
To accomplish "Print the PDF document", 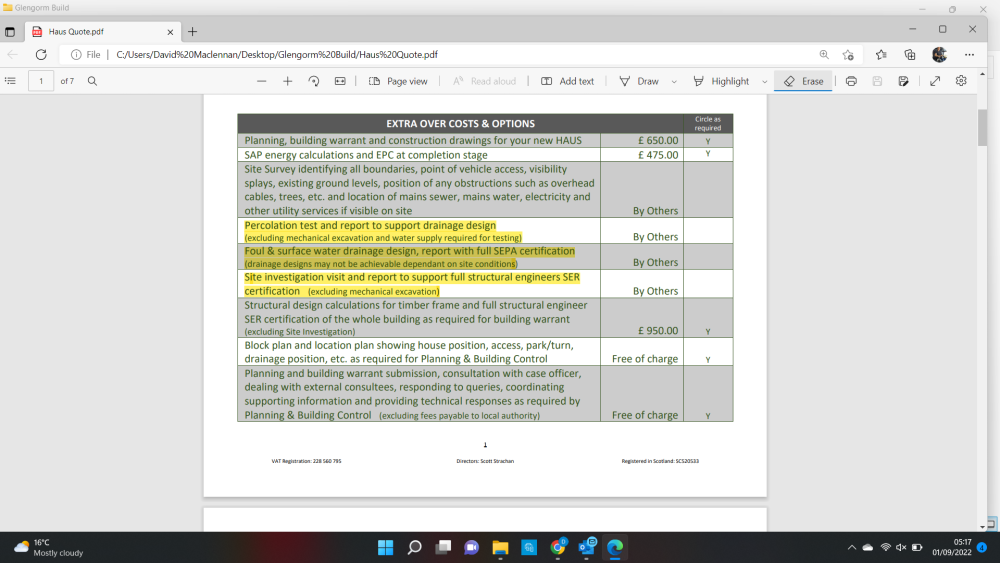I will (851, 81).
